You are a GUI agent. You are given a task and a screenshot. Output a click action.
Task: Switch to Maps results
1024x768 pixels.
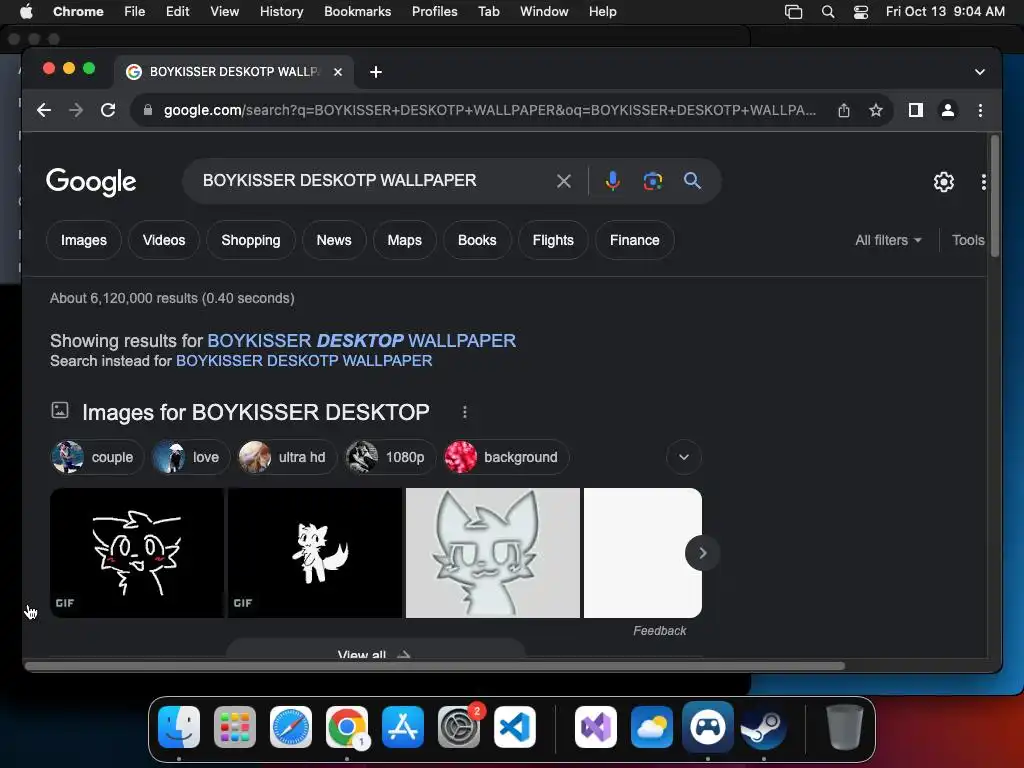(x=404, y=240)
